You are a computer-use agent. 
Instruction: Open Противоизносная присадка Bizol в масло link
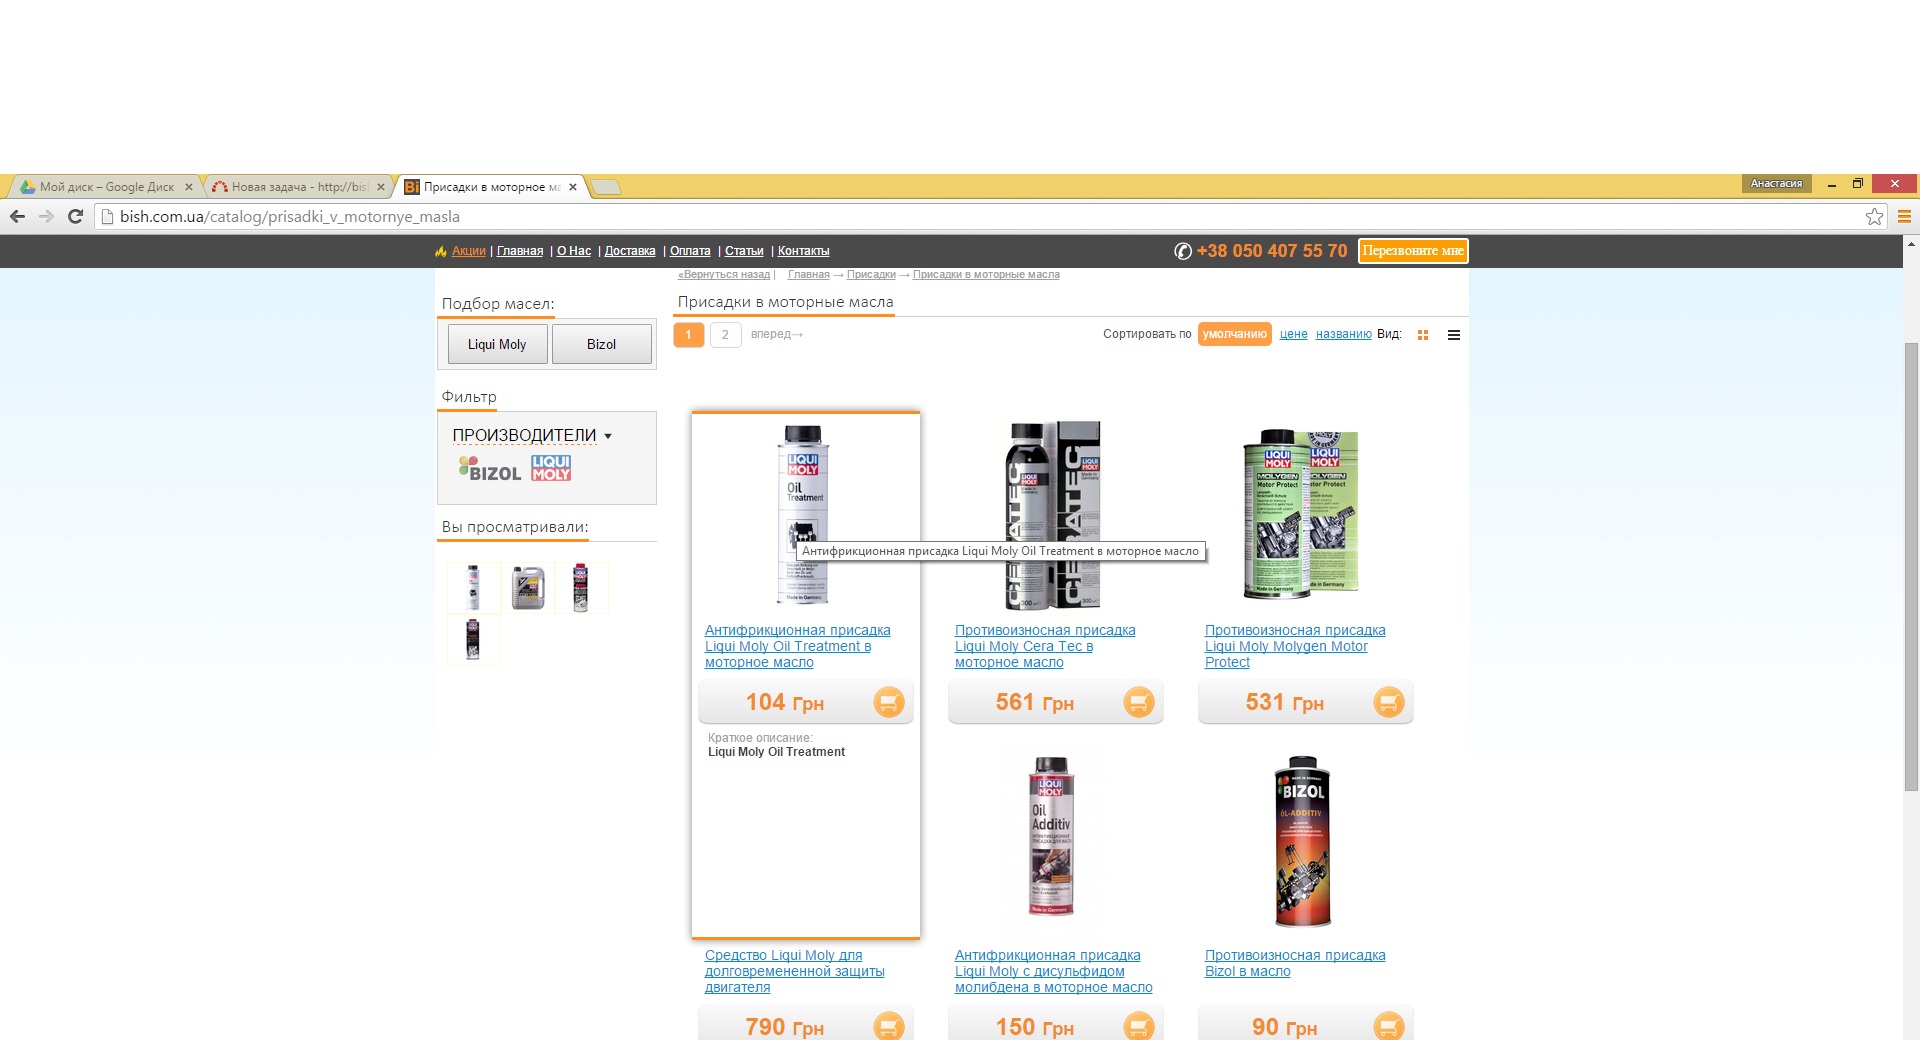pyautogui.click(x=1295, y=963)
